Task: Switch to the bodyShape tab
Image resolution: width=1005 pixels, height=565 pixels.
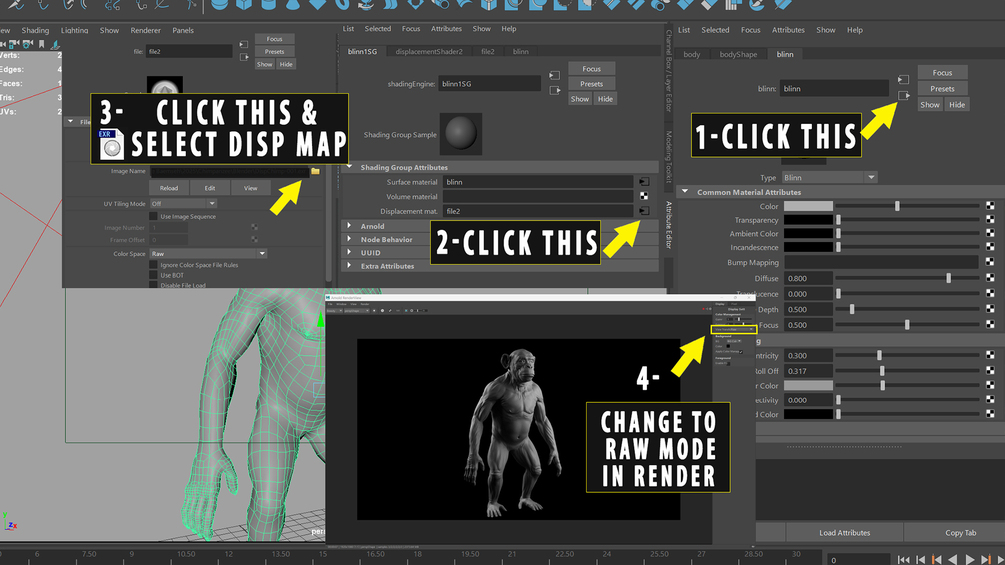Action: click(738, 54)
